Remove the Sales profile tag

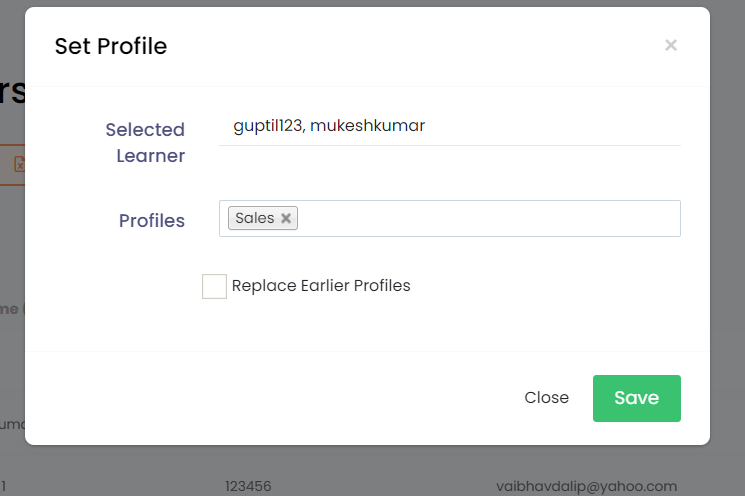[286, 218]
